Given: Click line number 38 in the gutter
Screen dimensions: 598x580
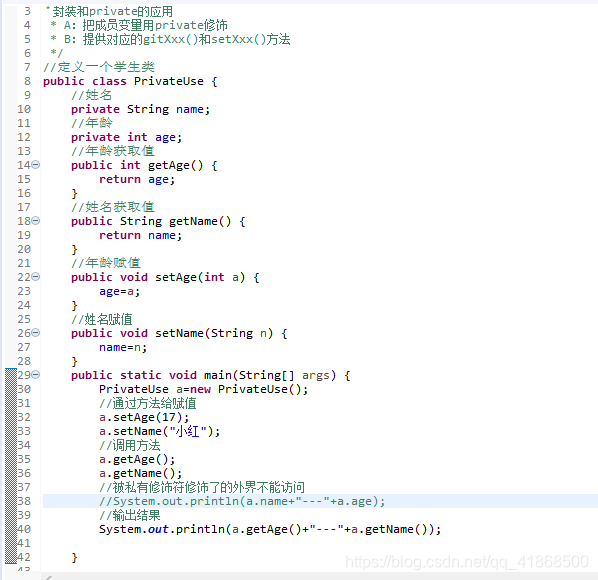Looking at the screenshot, I should pos(24,501).
